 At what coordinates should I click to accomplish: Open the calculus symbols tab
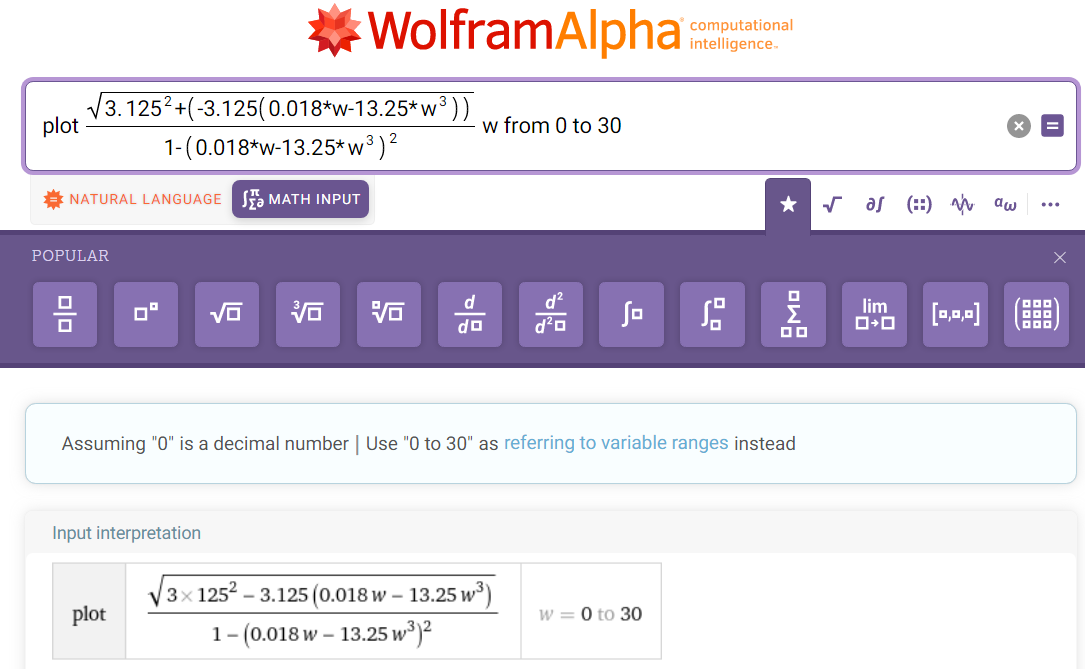point(875,205)
